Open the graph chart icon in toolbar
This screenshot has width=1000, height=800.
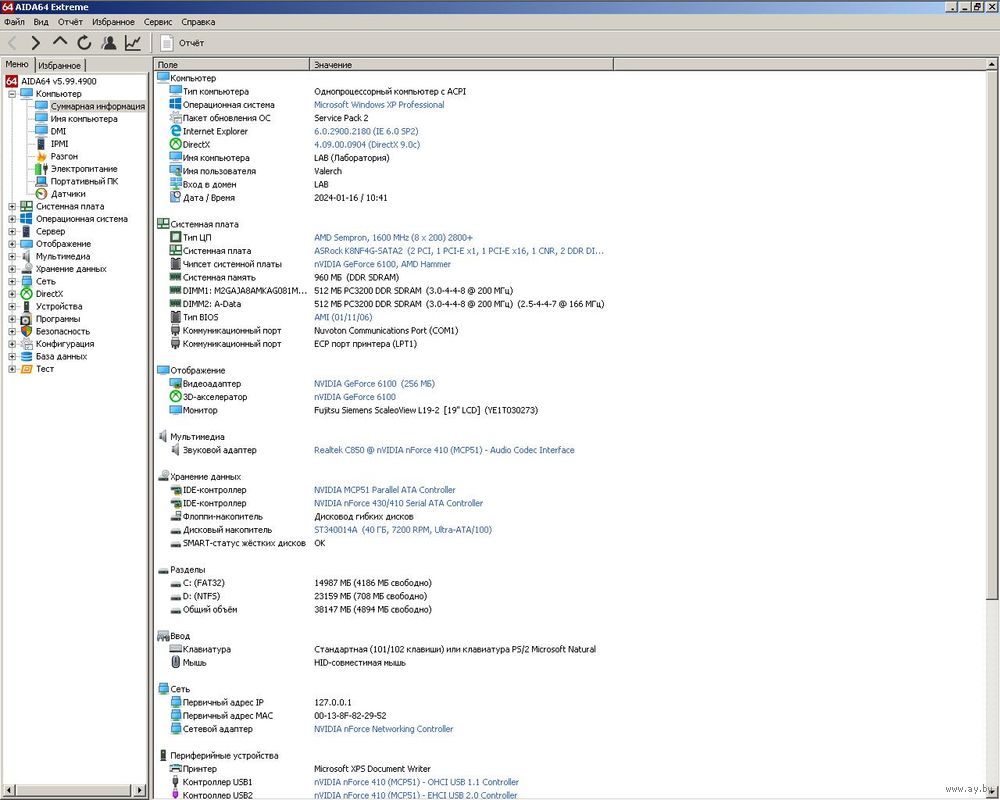pos(133,43)
